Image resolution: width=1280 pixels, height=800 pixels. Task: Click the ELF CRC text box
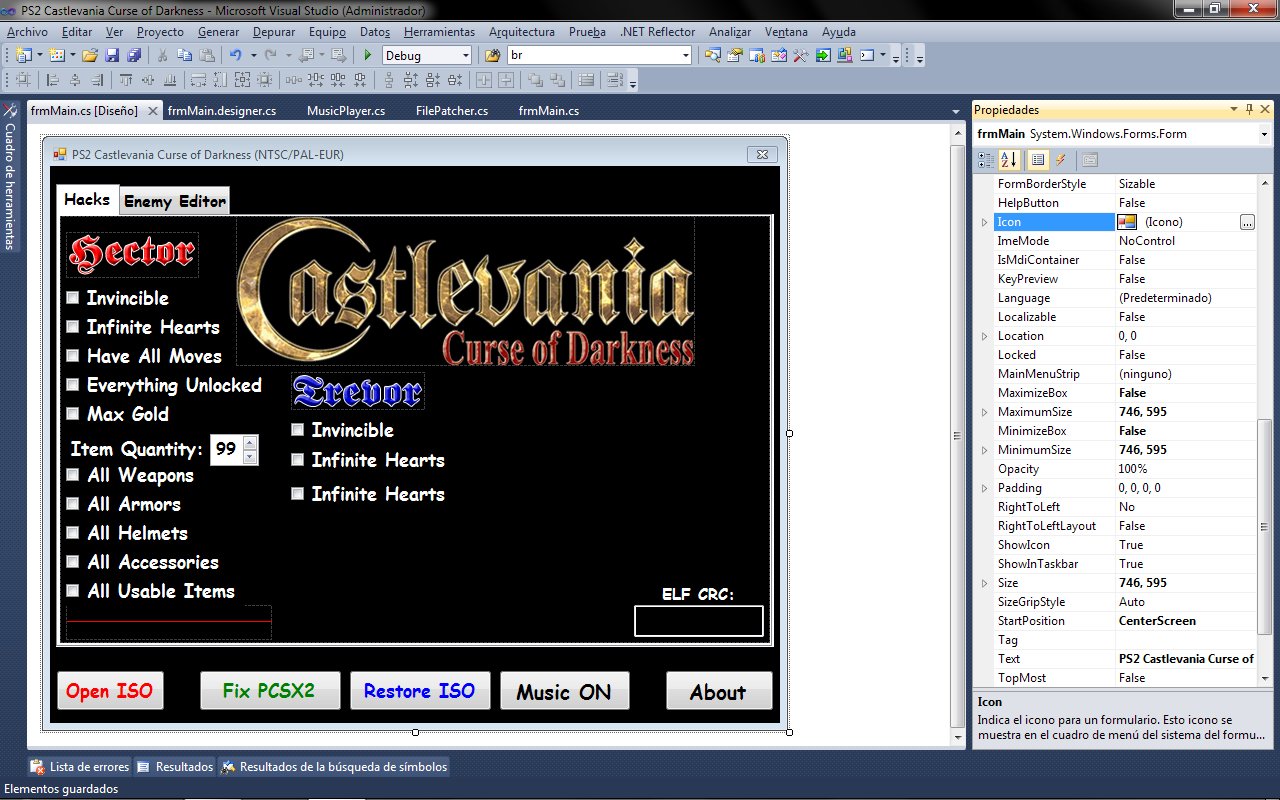(x=699, y=621)
